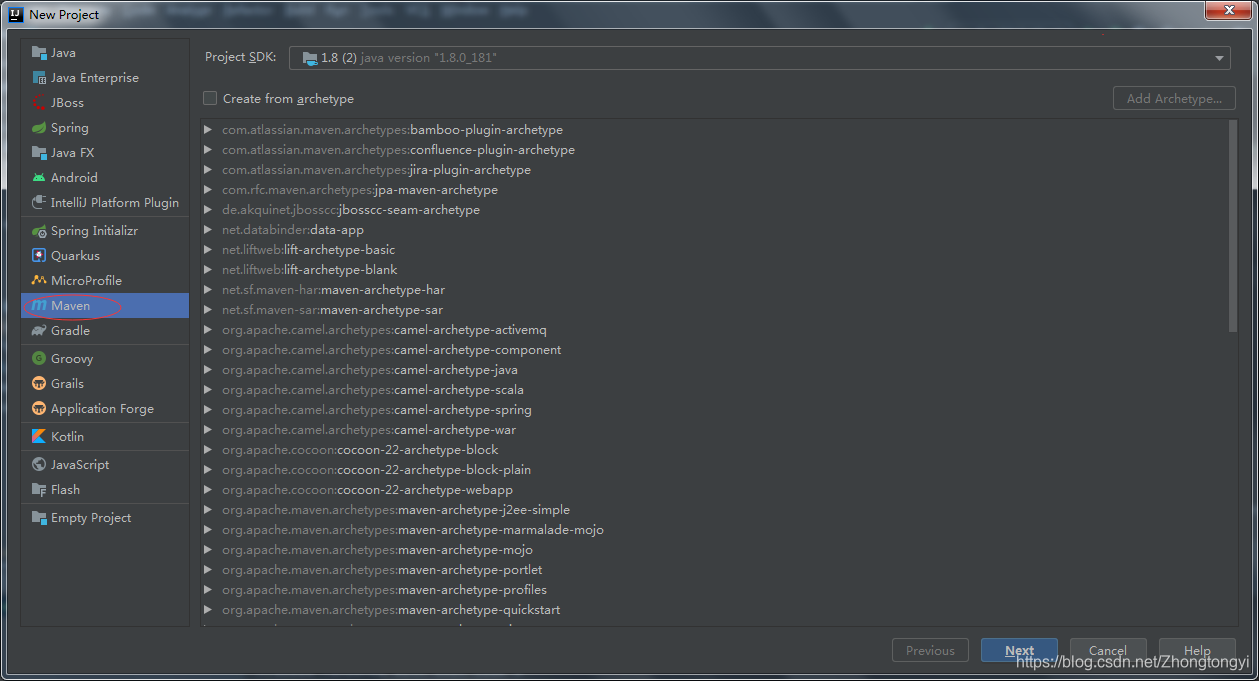1259x681 pixels.
Task: Click the MicroProfile icon
Action: point(39,281)
